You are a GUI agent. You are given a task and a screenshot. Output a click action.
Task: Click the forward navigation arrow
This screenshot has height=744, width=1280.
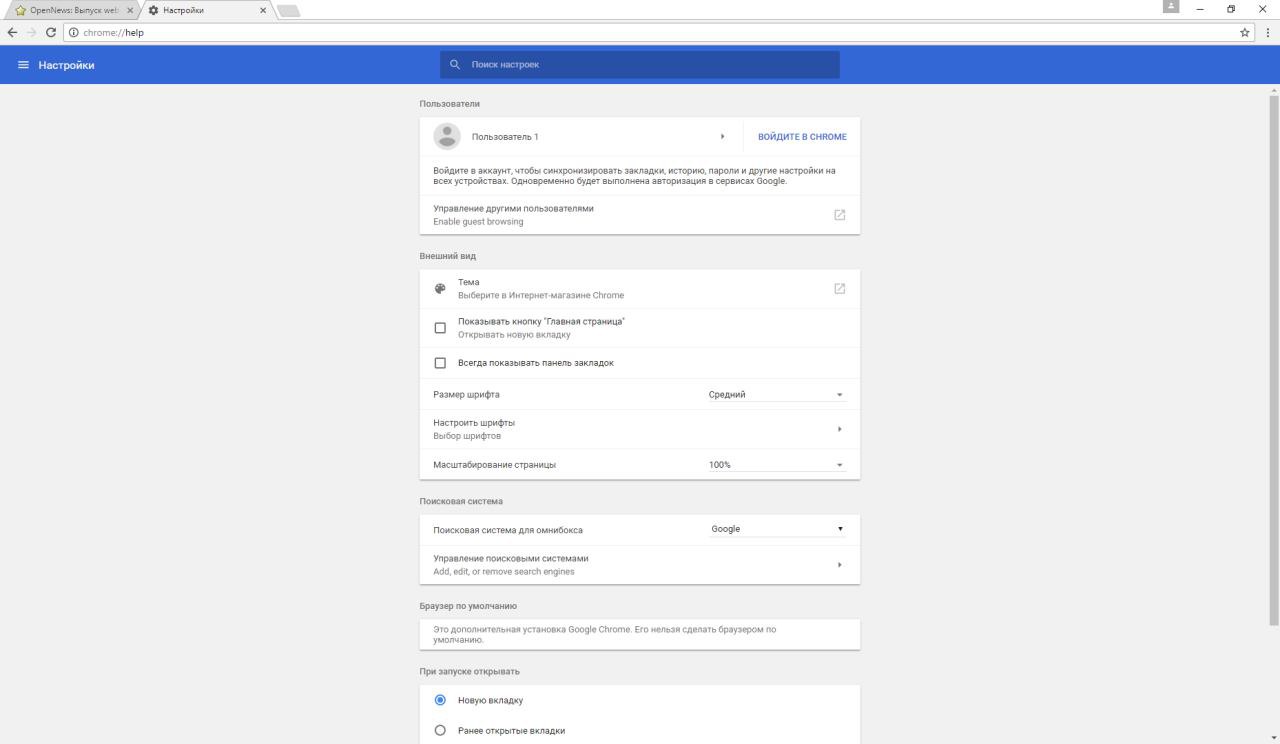click(32, 32)
